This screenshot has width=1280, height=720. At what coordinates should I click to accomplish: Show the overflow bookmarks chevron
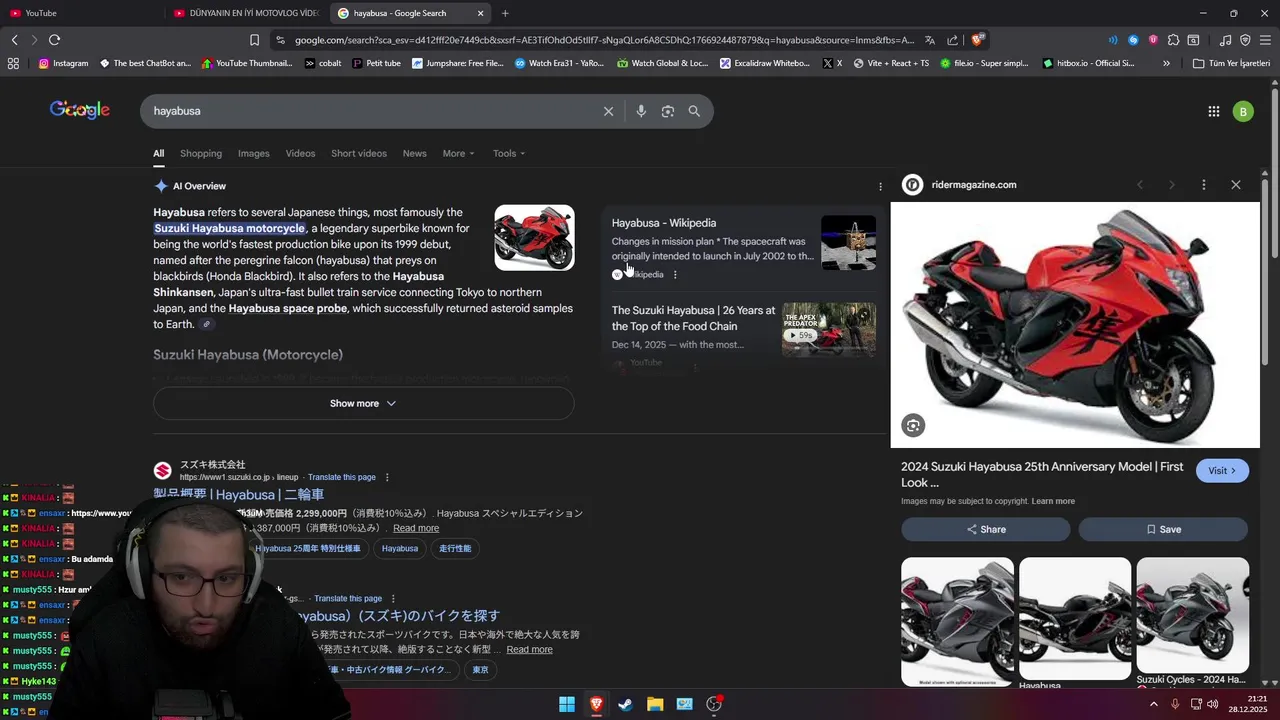pos(1166,63)
